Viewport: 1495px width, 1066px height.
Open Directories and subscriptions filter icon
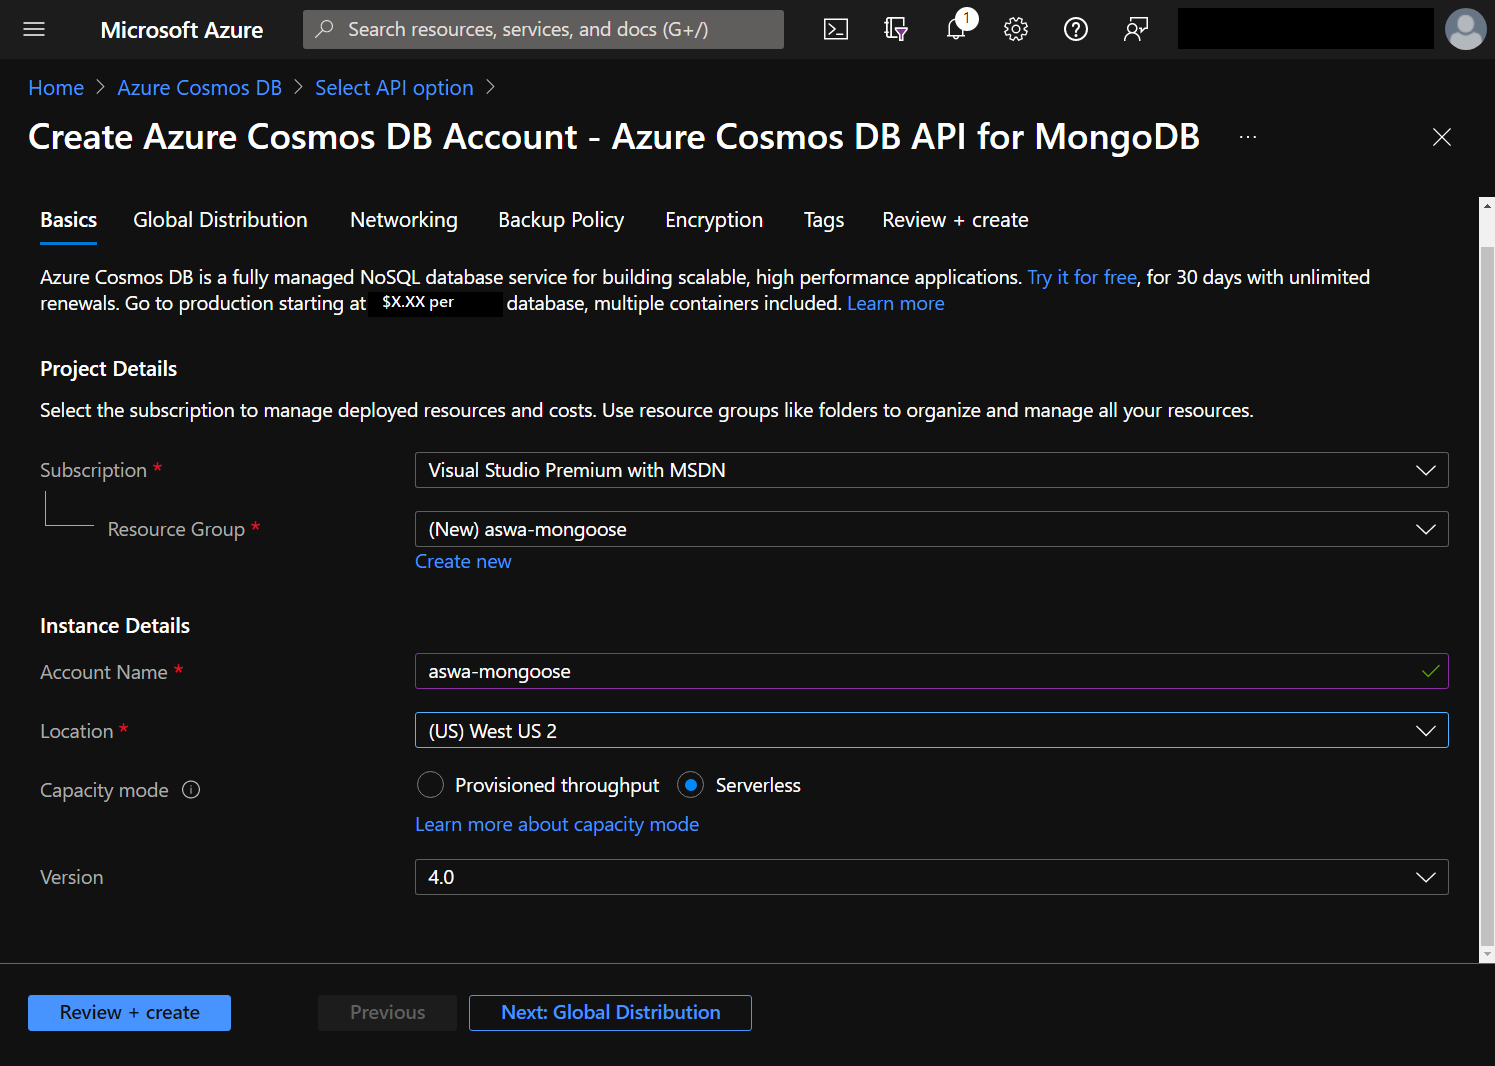pyautogui.click(x=896, y=29)
